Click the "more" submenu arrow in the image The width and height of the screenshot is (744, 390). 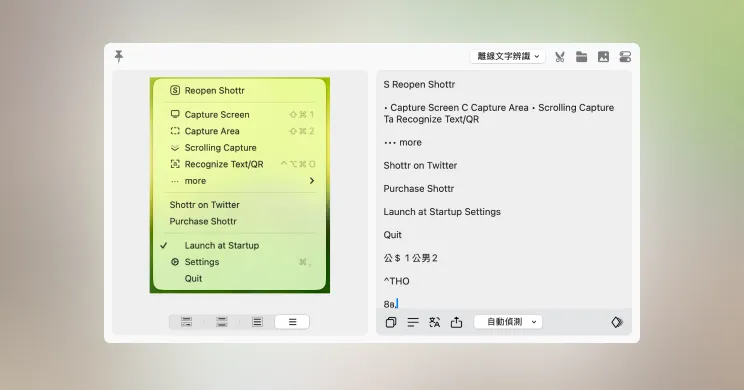(312, 181)
